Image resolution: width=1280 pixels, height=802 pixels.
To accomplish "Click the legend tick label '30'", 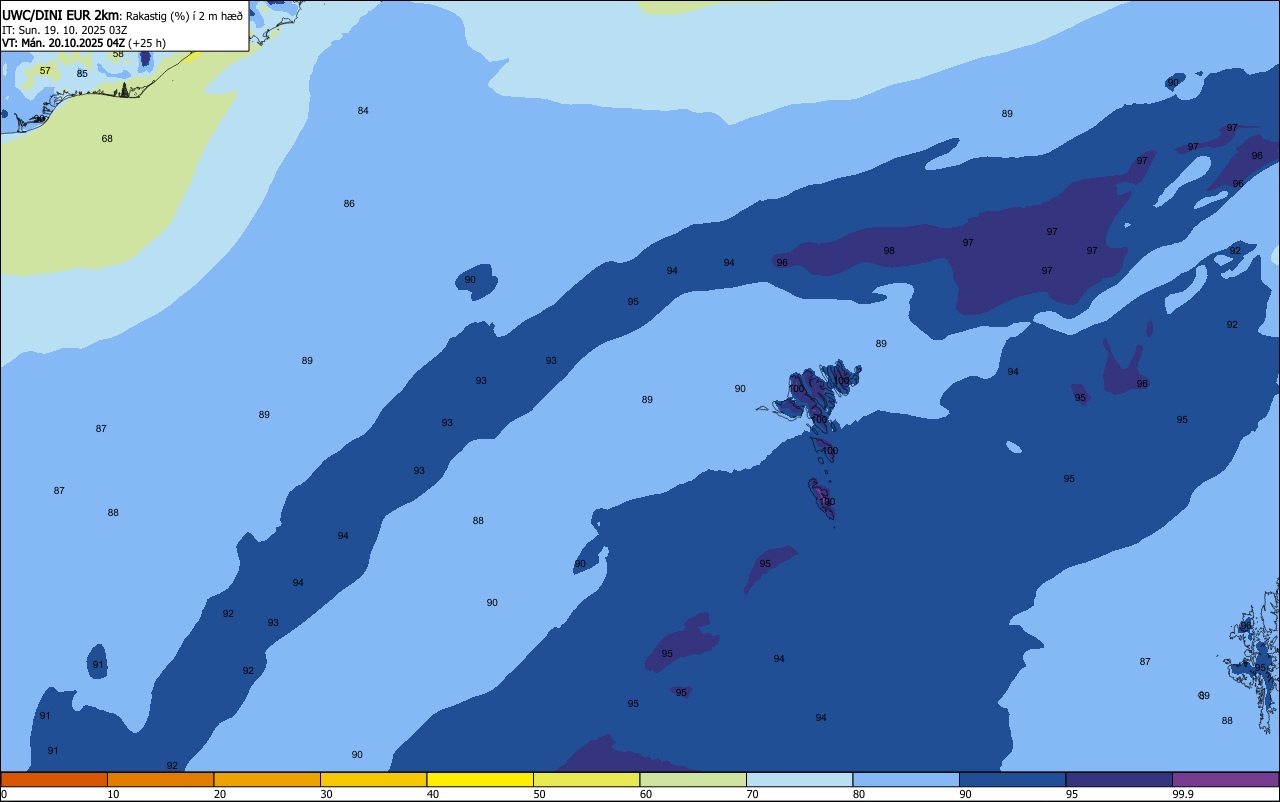I will (x=326, y=794).
